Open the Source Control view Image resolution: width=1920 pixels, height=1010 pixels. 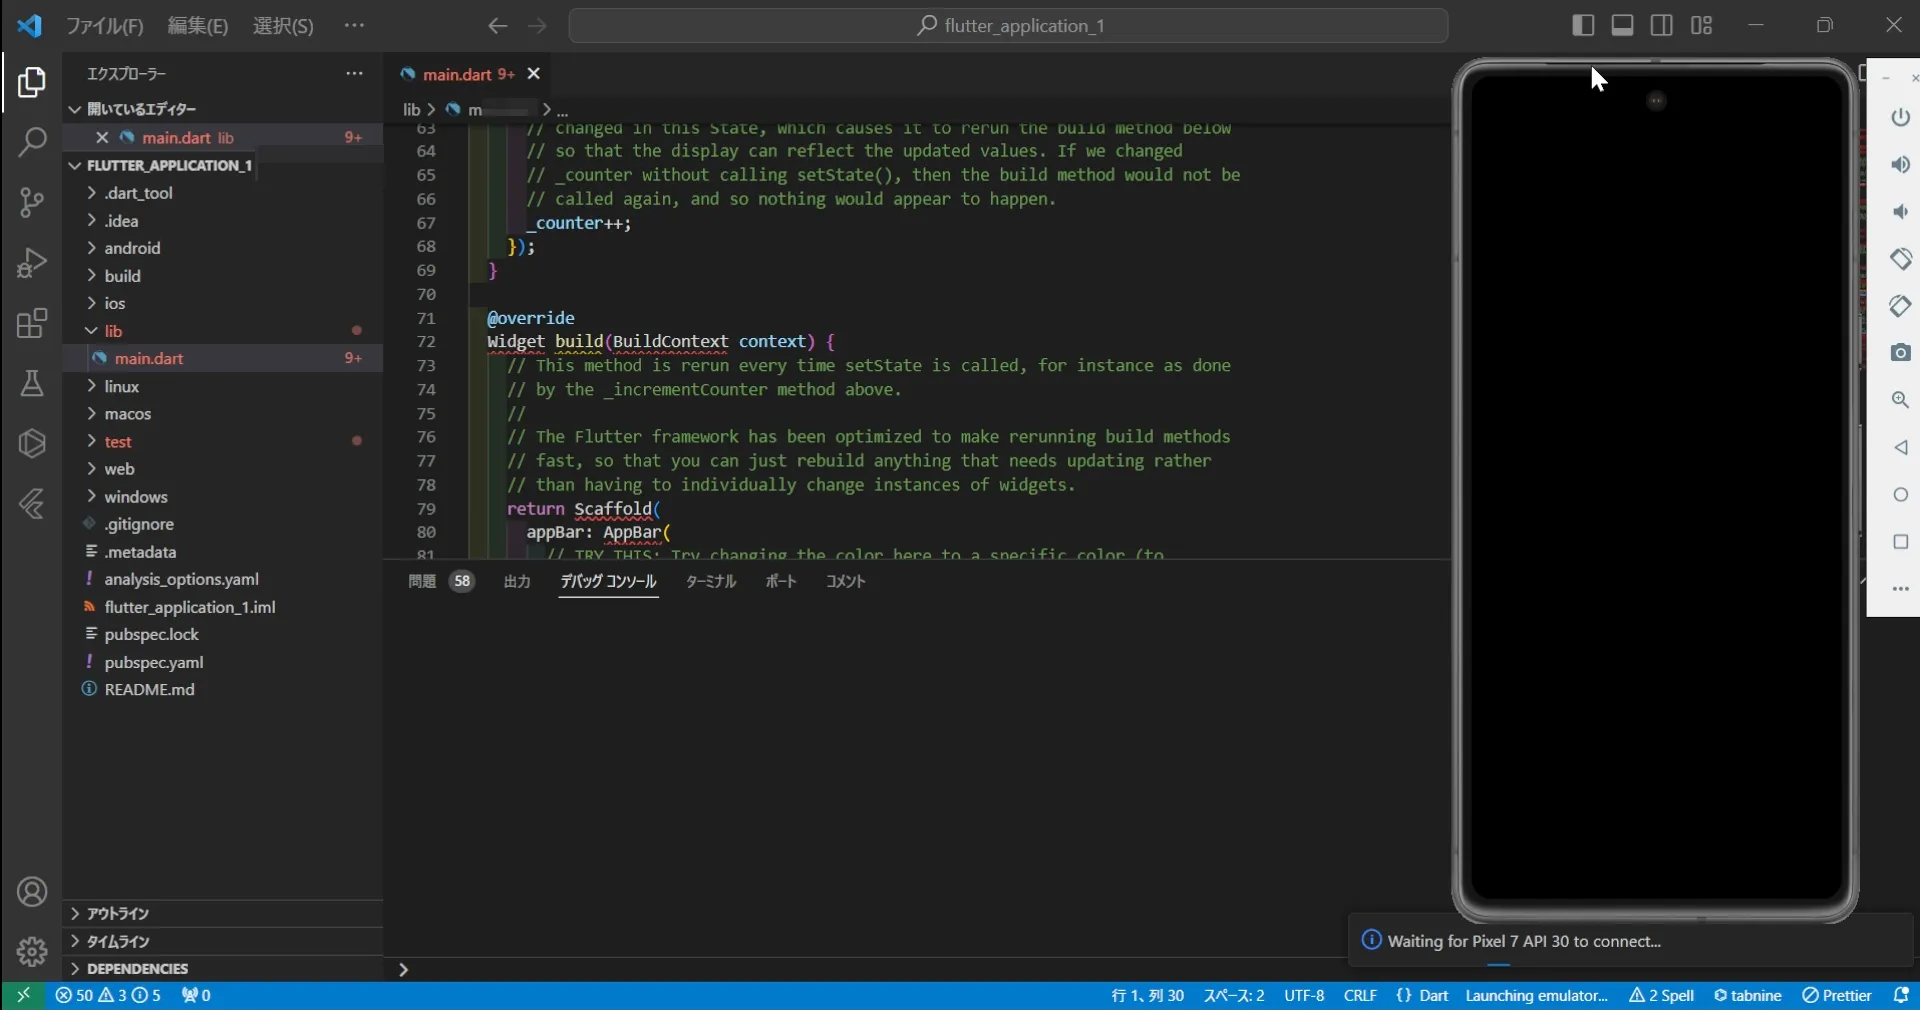point(32,203)
